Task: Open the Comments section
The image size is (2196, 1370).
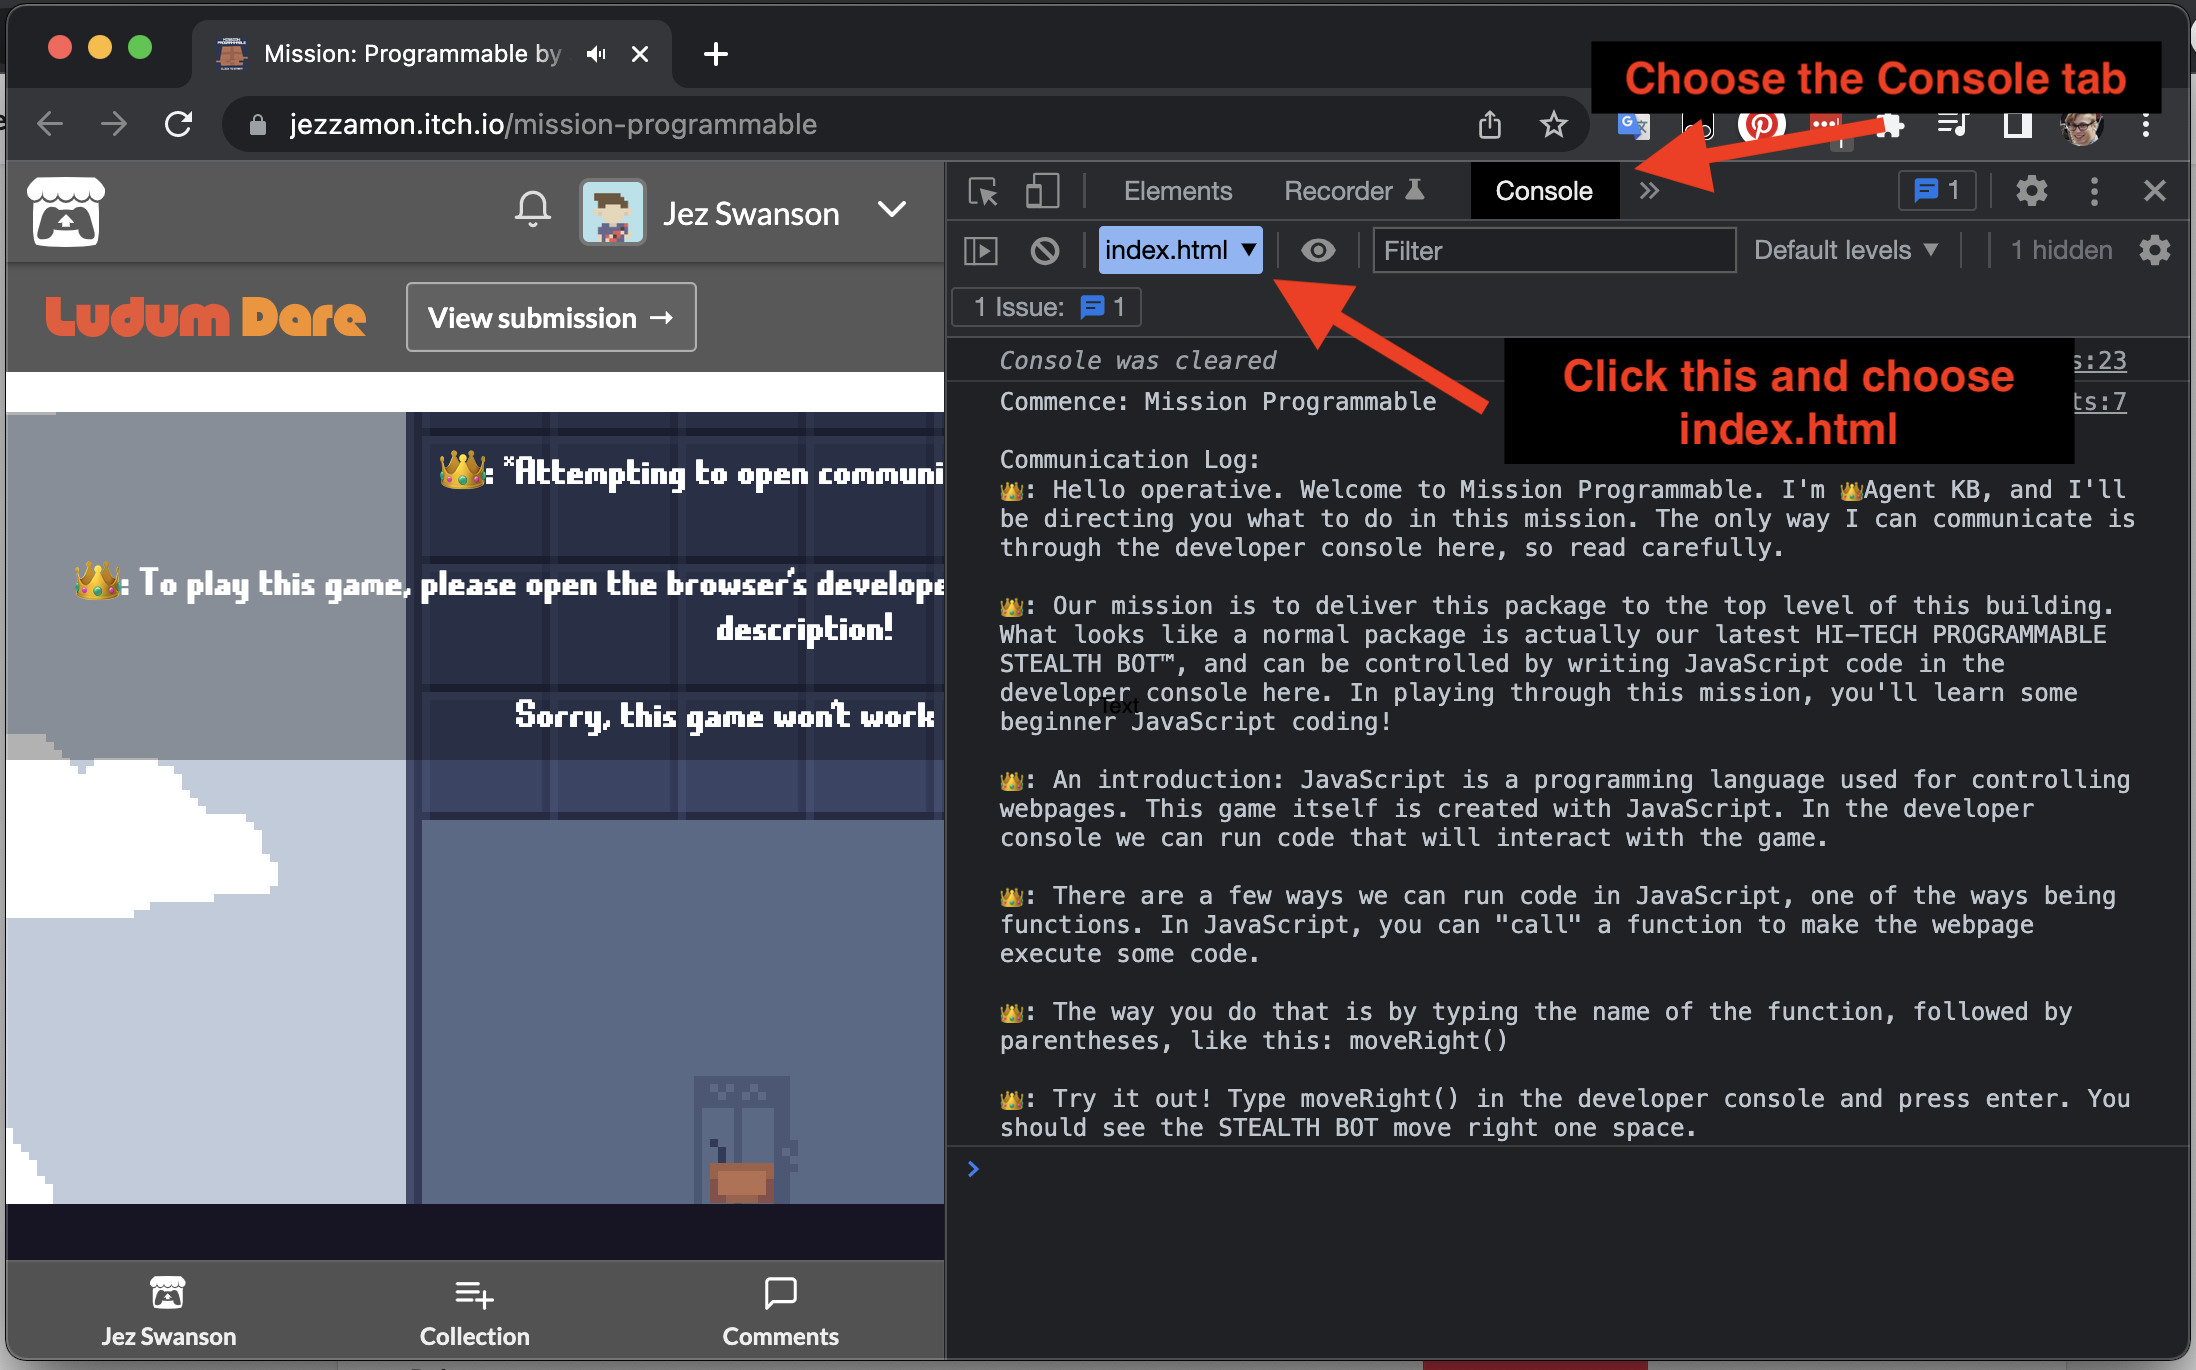Action: pyautogui.click(x=780, y=1311)
